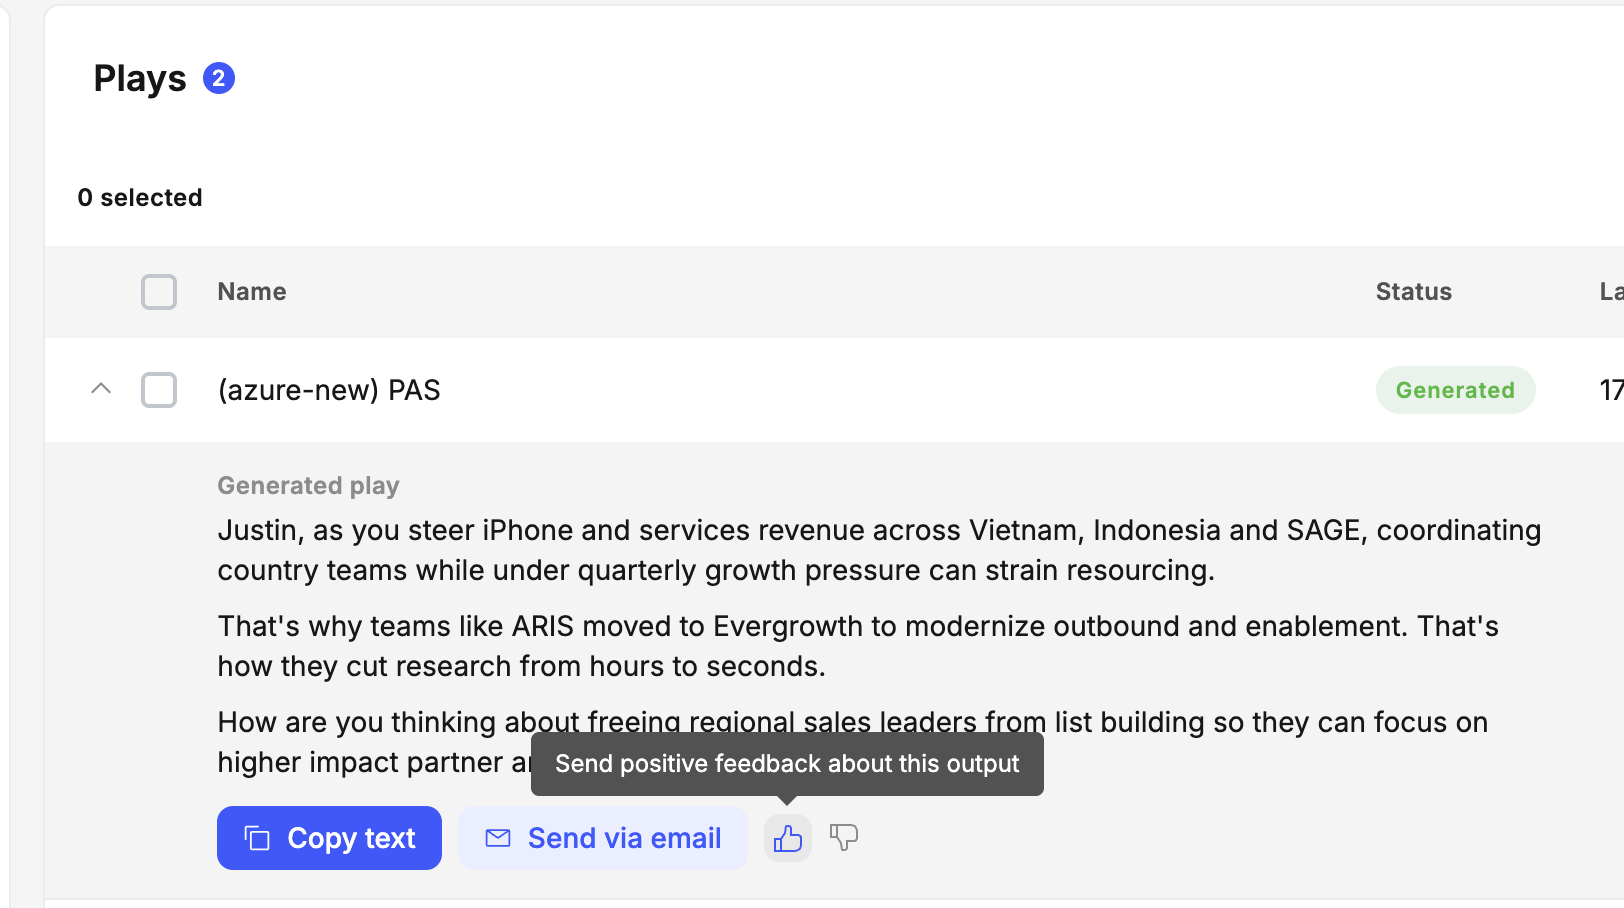Click the positive feedback tooltip
The image size is (1624, 908).
(x=787, y=764)
